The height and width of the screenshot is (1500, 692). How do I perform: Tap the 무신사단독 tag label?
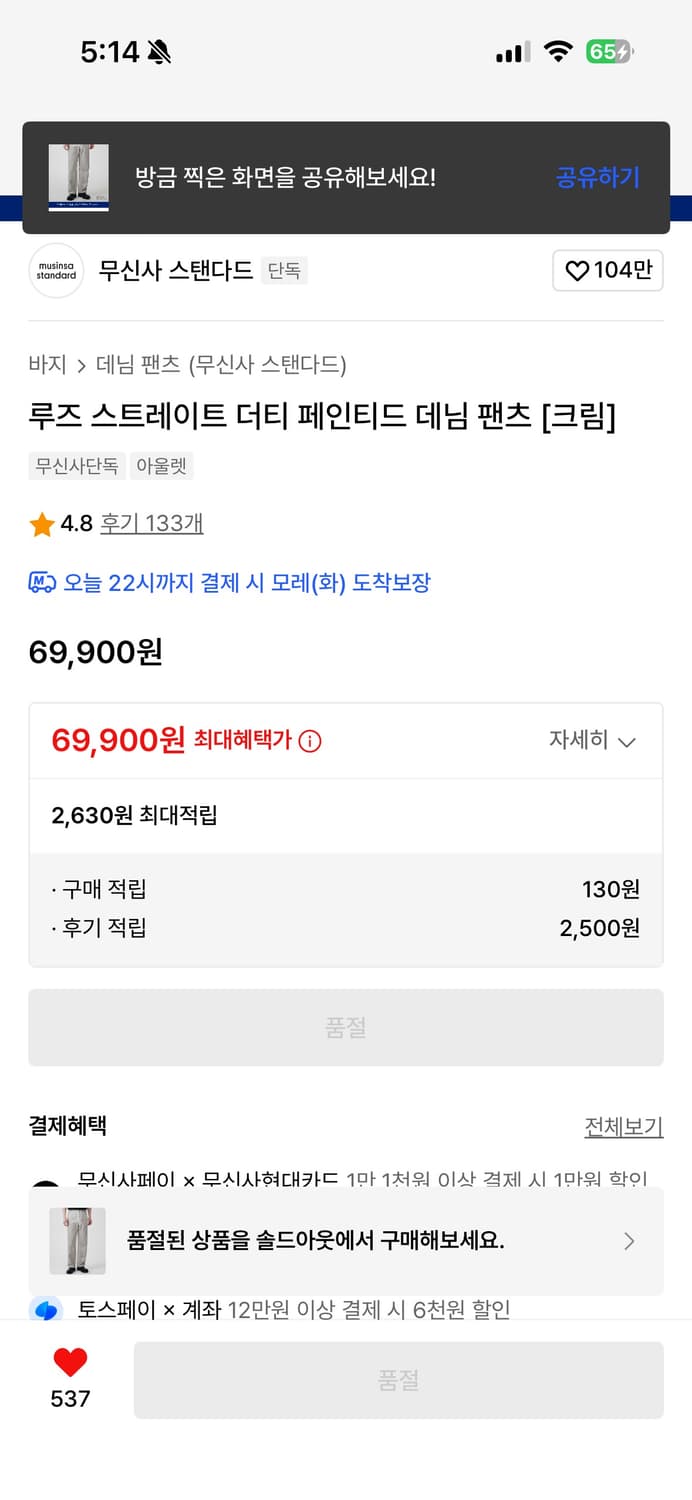(76, 466)
